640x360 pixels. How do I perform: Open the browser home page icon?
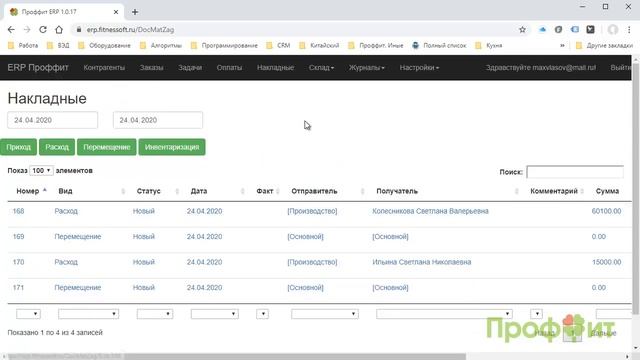[59, 29]
